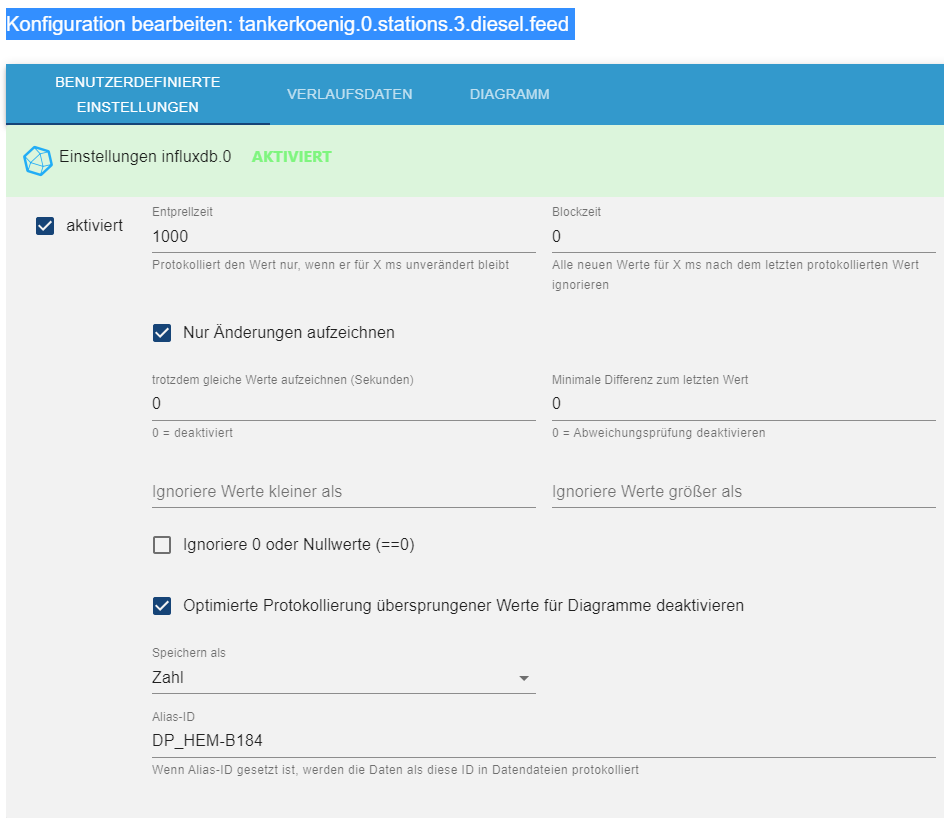Viewport: 944px width, 818px height.
Task: Toggle optimierte Protokollierung checkbox
Action: click(x=162, y=606)
